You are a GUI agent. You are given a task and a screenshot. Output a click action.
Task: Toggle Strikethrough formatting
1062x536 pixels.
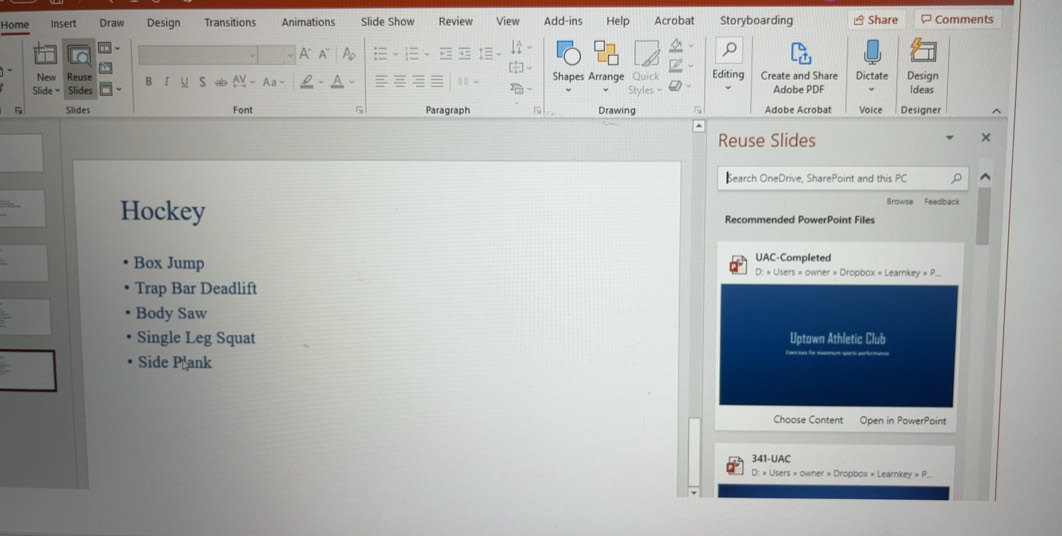pyautogui.click(x=221, y=83)
